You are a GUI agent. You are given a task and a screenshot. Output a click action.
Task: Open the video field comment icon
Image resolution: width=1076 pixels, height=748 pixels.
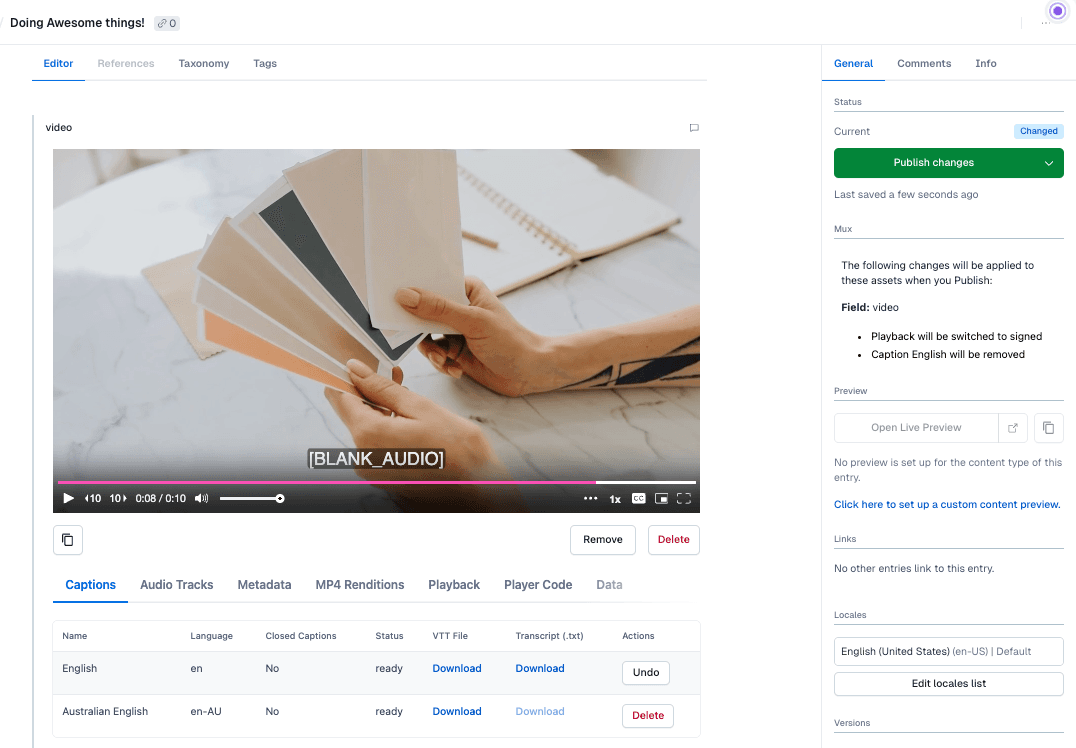(x=694, y=128)
